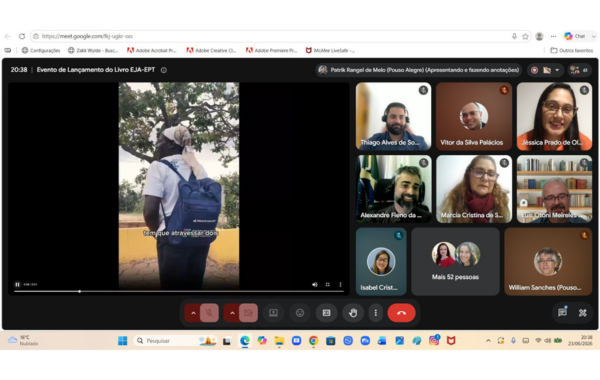Viewport: 600px width, 380px height.
Task: Click the microphone icon in the address bar
Action: coord(514,36)
